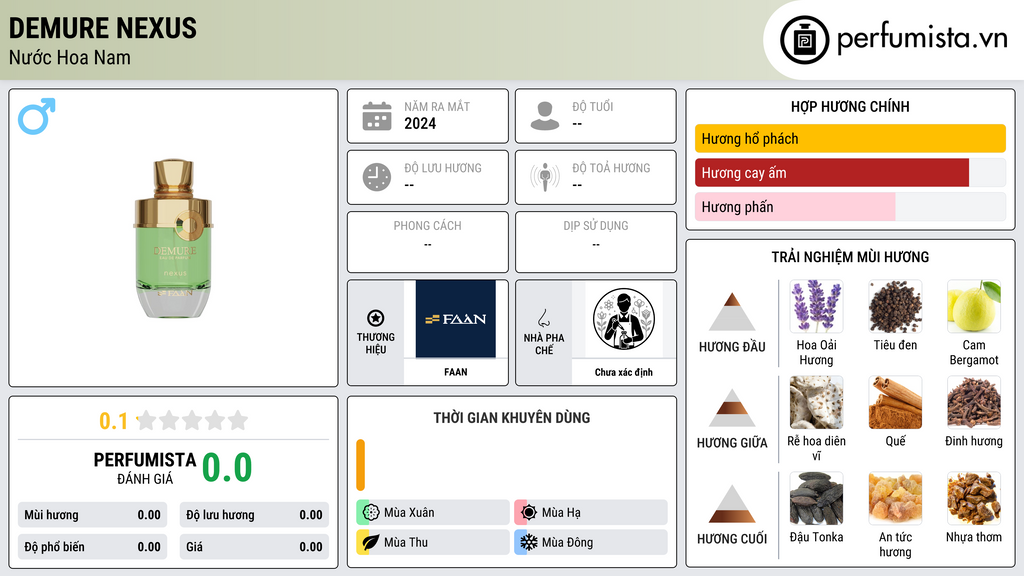Click the nose icon above Nhà pha chế
Image resolution: width=1024 pixels, height=576 pixels.
coord(543,318)
